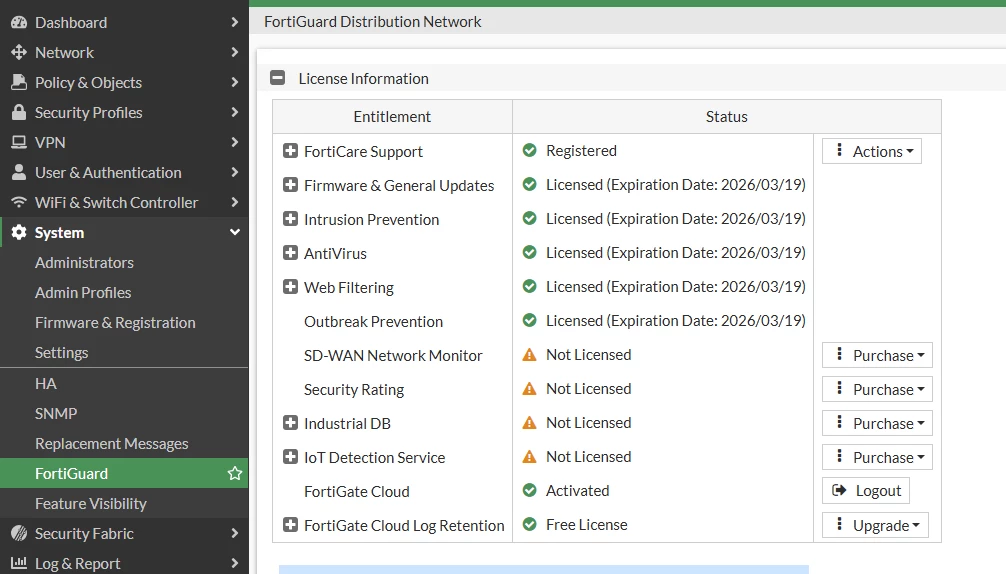Open the FortiCare Actions dropdown
Viewport: 1006px width, 574px height.
point(872,151)
